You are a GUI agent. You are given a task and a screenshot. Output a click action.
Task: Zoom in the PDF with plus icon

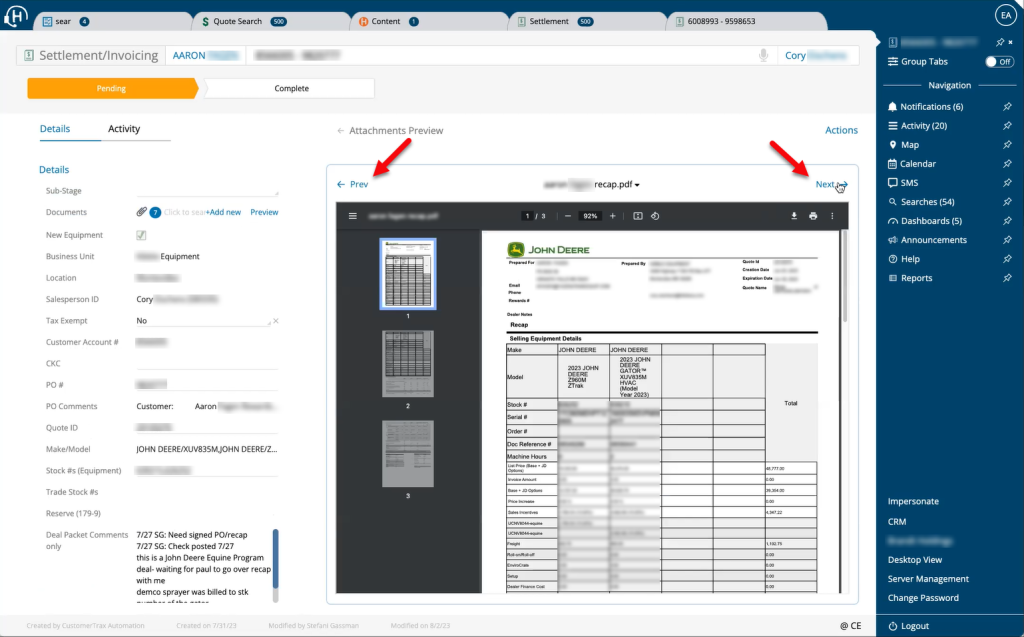coord(613,216)
